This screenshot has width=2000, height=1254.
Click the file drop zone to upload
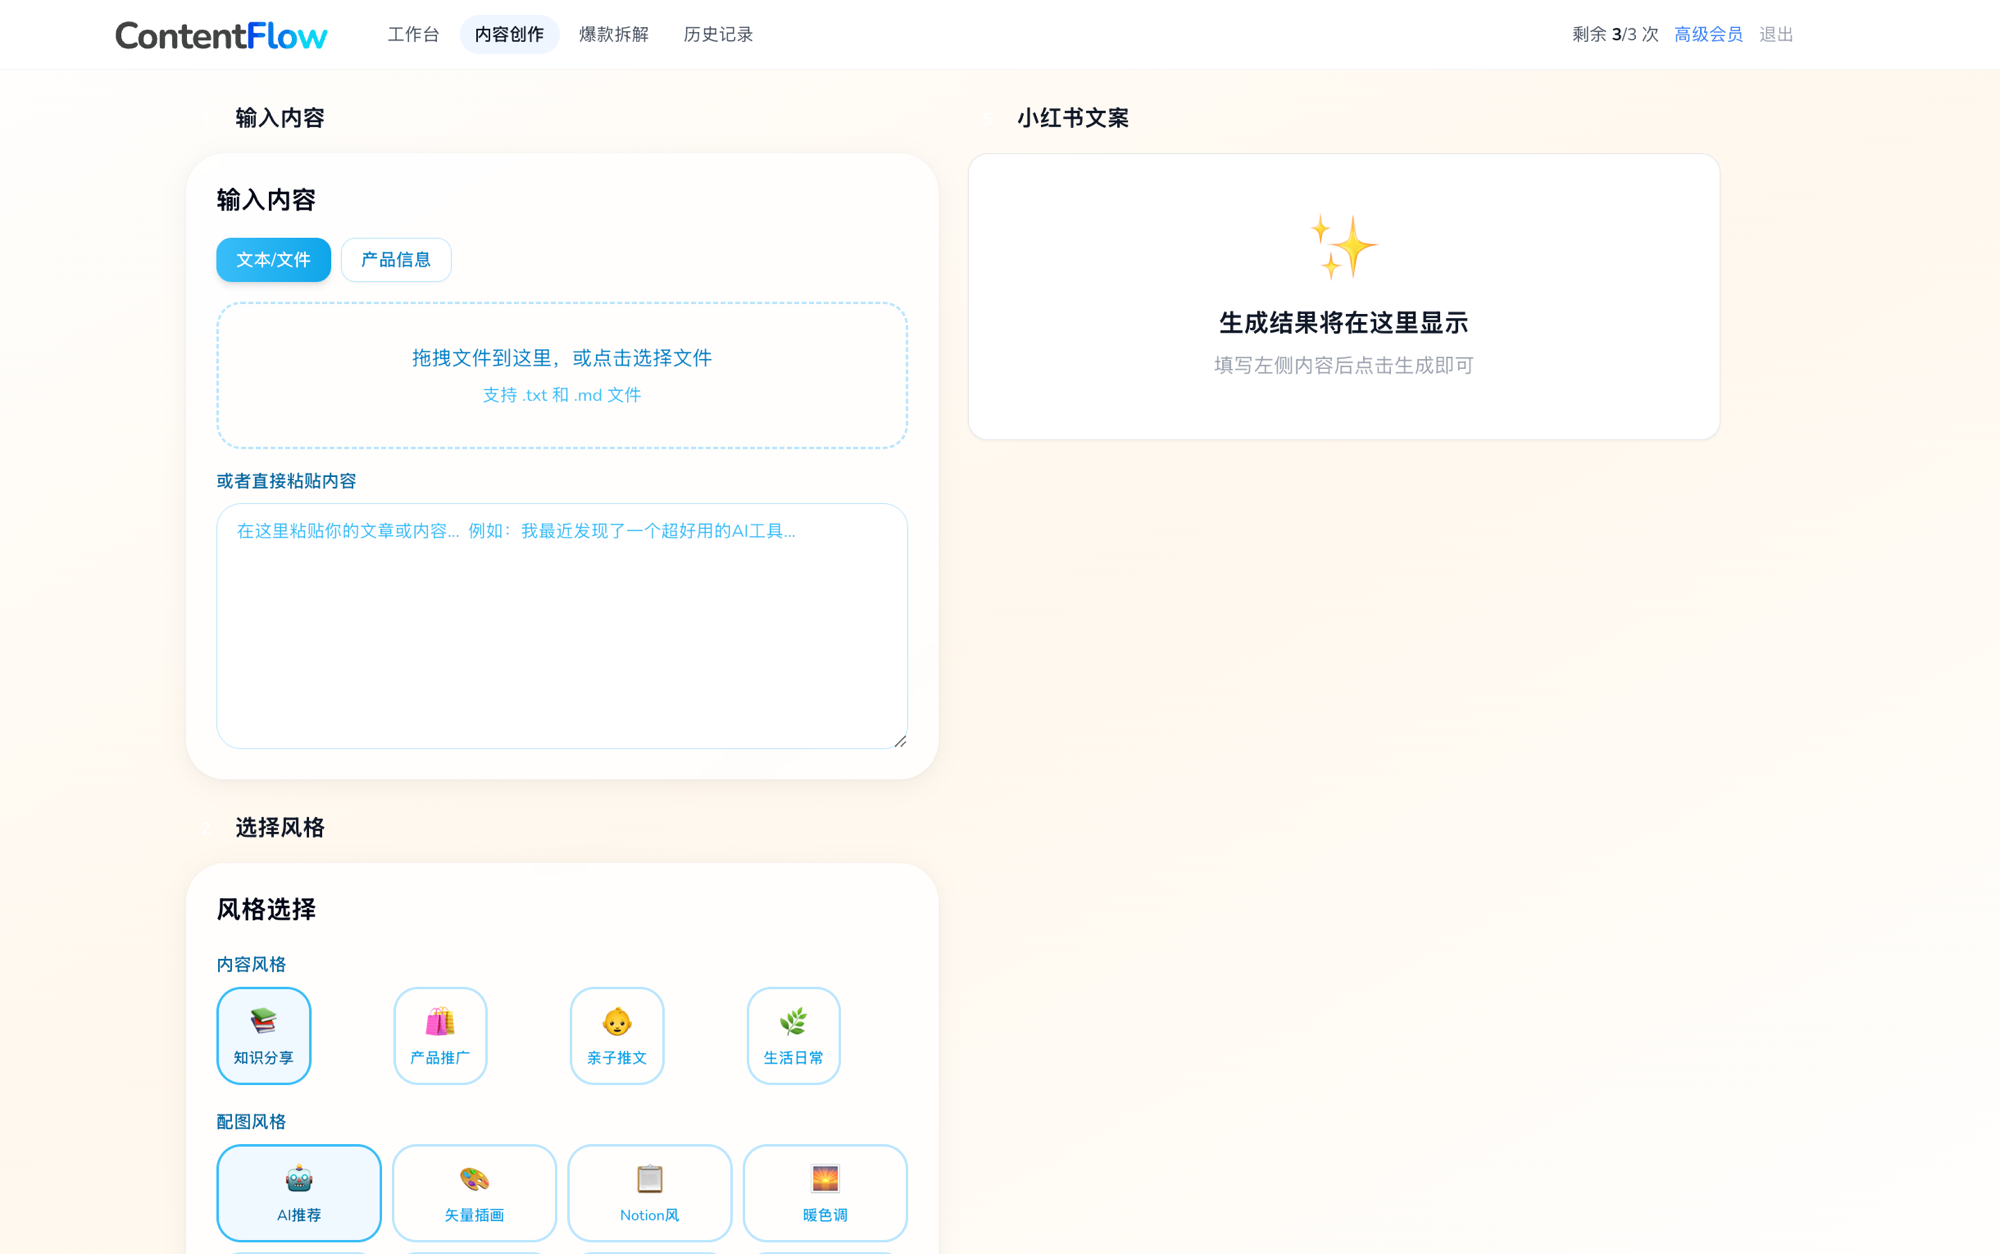561,375
